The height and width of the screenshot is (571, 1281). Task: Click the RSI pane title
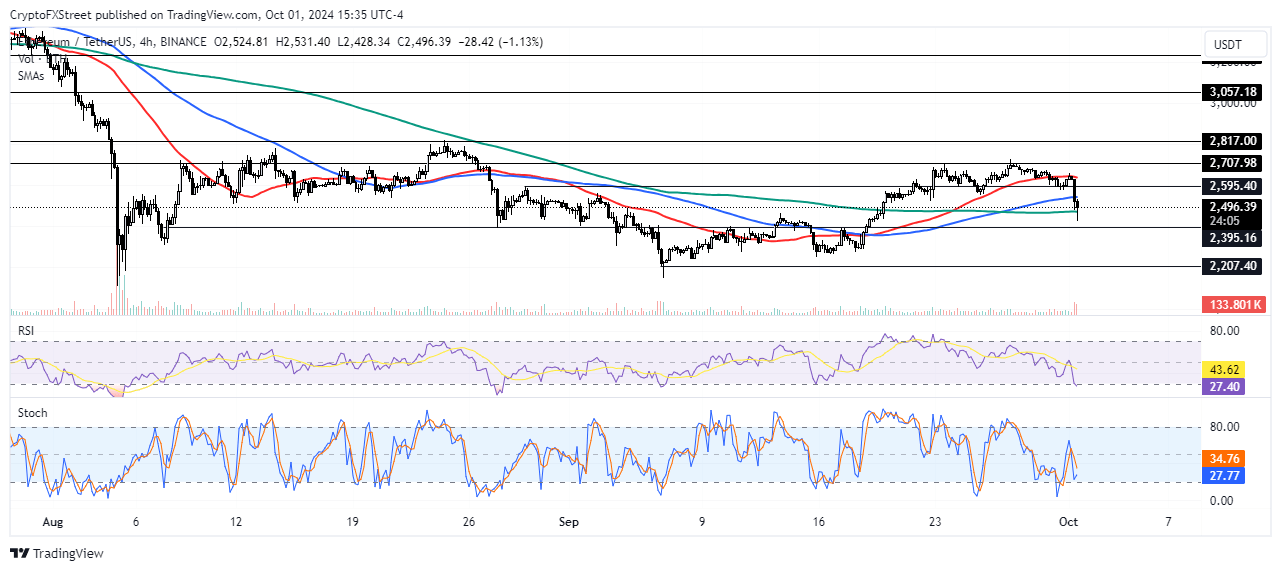tap(26, 327)
